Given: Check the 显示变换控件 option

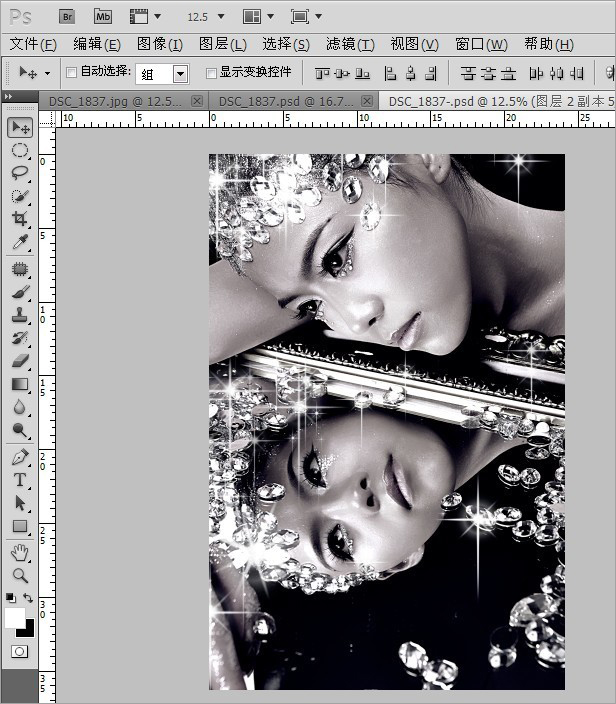Looking at the screenshot, I should (x=210, y=73).
